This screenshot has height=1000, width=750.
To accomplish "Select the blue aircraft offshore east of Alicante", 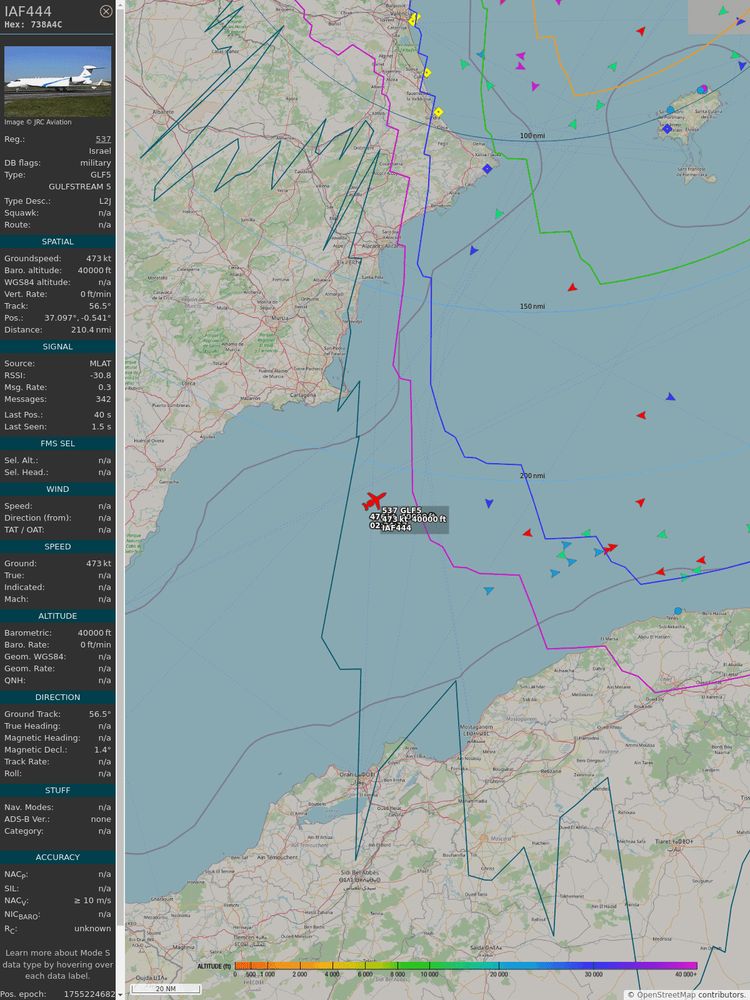I will 473,250.
